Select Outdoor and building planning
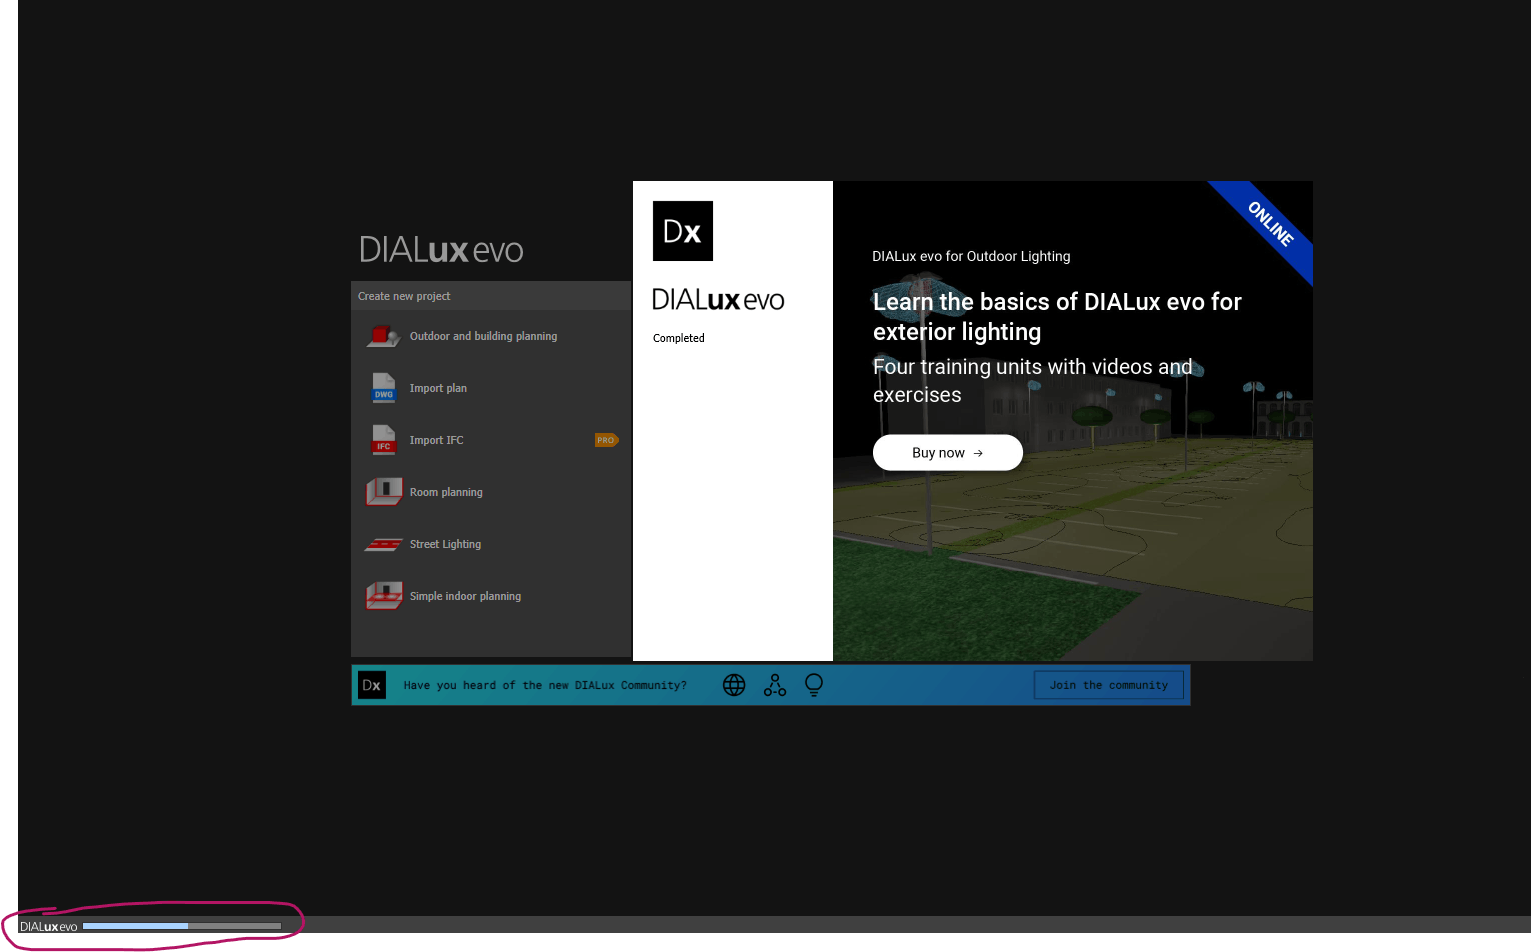The width and height of the screenshot is (1531, 952). pos(483,336)
